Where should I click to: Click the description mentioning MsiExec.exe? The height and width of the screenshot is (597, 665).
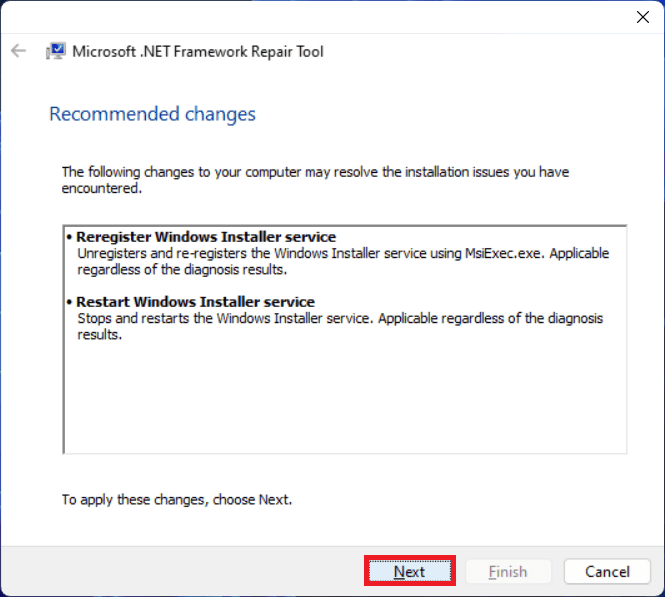(343, 261)
